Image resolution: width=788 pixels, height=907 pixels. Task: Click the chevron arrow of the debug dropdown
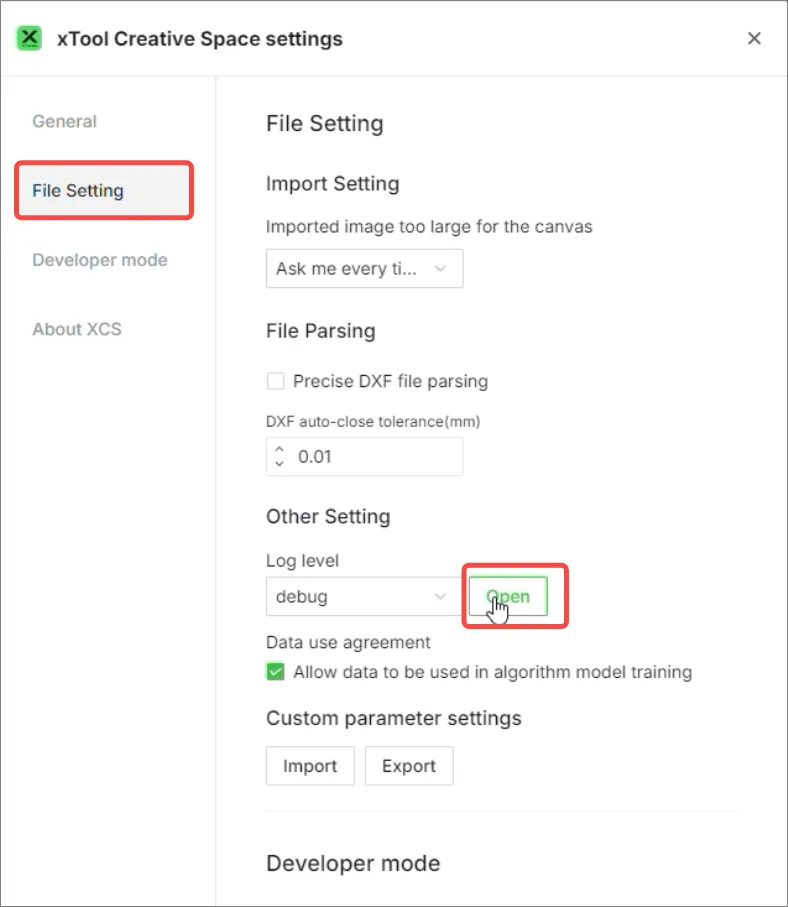tap(440, 596)
